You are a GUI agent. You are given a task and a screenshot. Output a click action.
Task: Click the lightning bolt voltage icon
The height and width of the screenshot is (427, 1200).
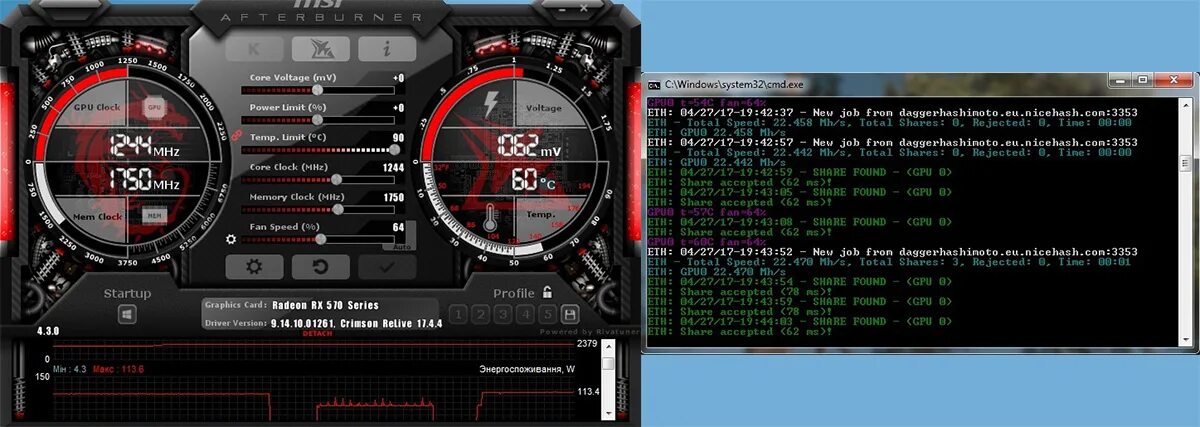tap(491, 104)
